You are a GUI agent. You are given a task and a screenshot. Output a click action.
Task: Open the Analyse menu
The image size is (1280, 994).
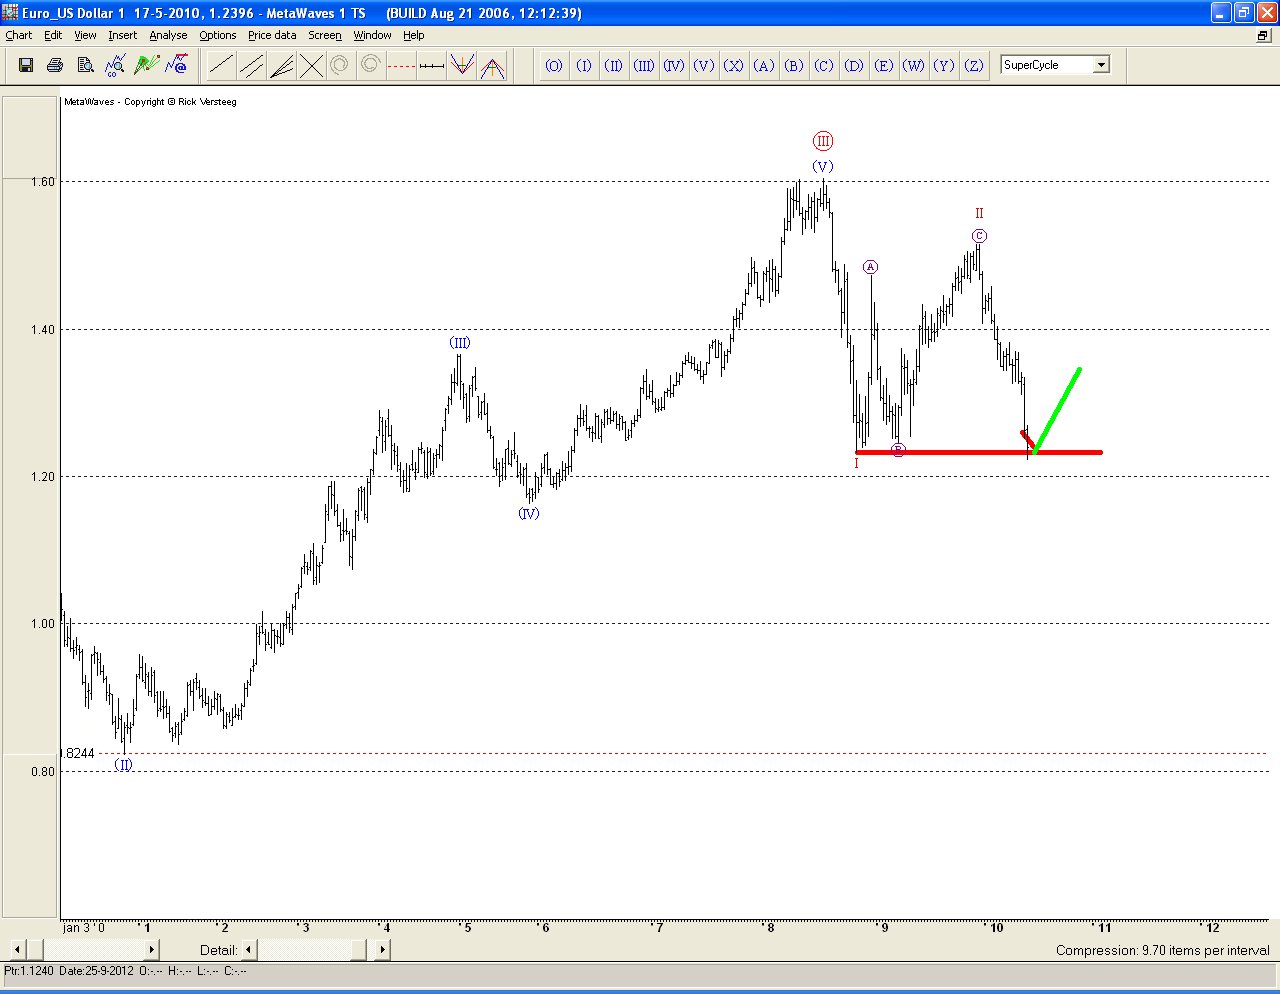pyautogui.click(x=168, y=35)
